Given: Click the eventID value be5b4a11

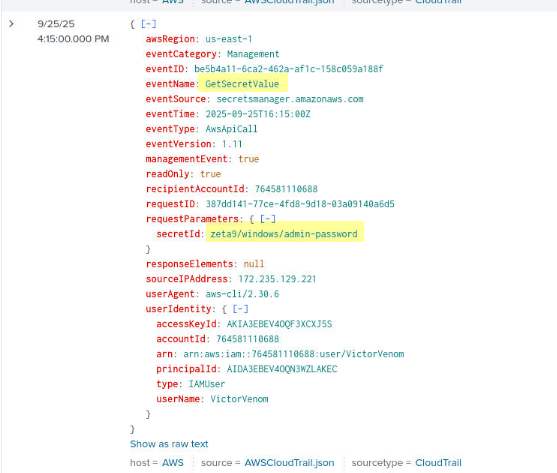Looking at the screenshot, I should 288,69.
